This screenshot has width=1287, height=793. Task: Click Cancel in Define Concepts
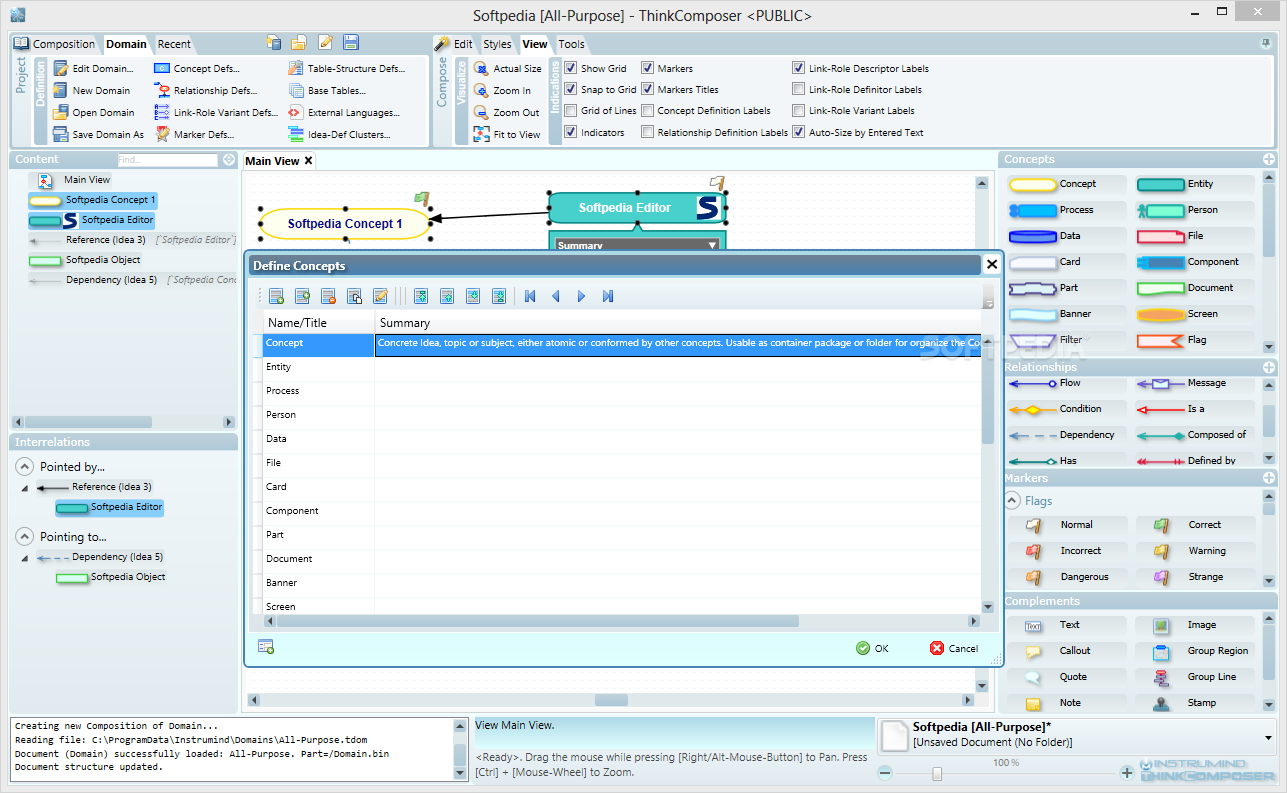(x=954, y=649)
